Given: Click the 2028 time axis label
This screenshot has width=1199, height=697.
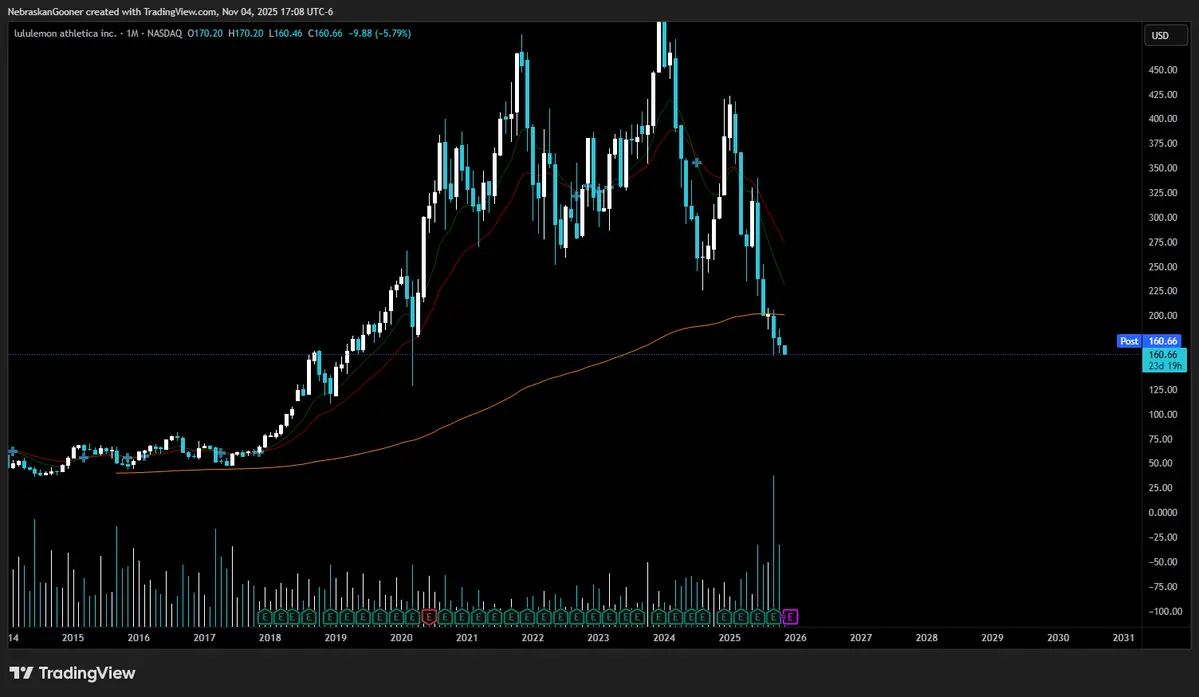Looking at the screenshot, I should click(x=927, y=638).
